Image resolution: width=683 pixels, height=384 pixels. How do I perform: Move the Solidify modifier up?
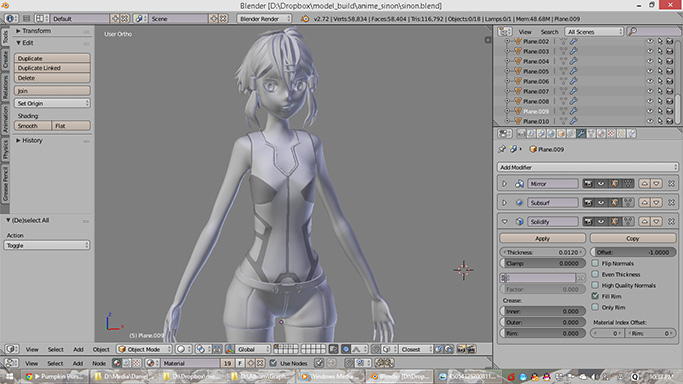click(644, 222)
